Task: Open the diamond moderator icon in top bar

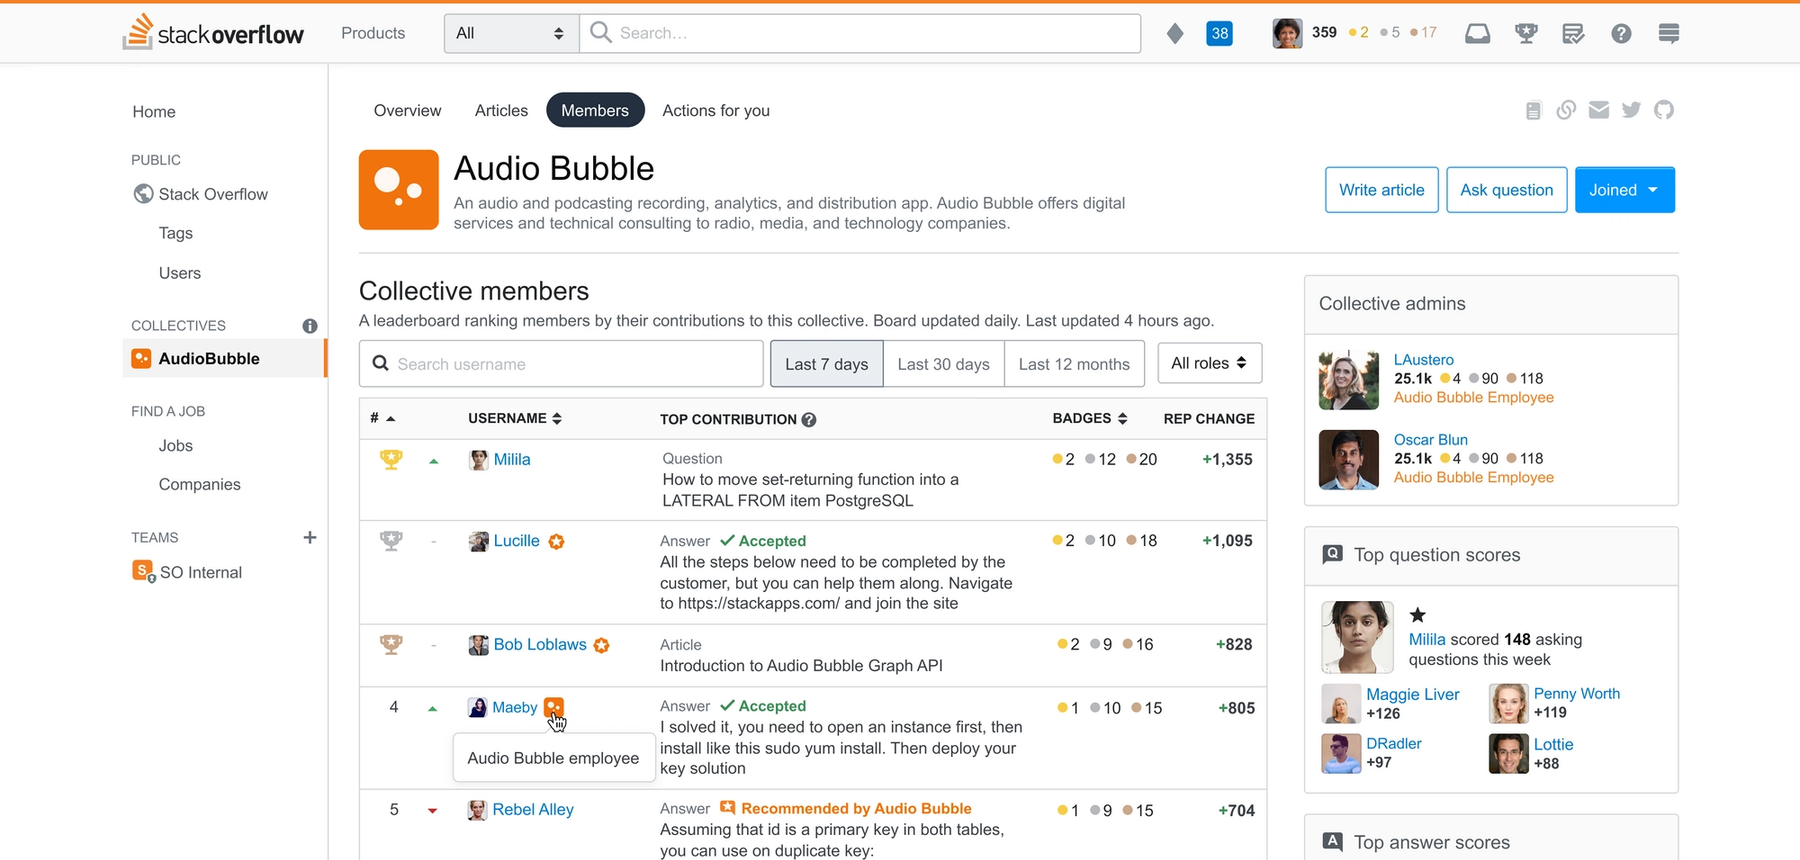Action: point(1175,33)
